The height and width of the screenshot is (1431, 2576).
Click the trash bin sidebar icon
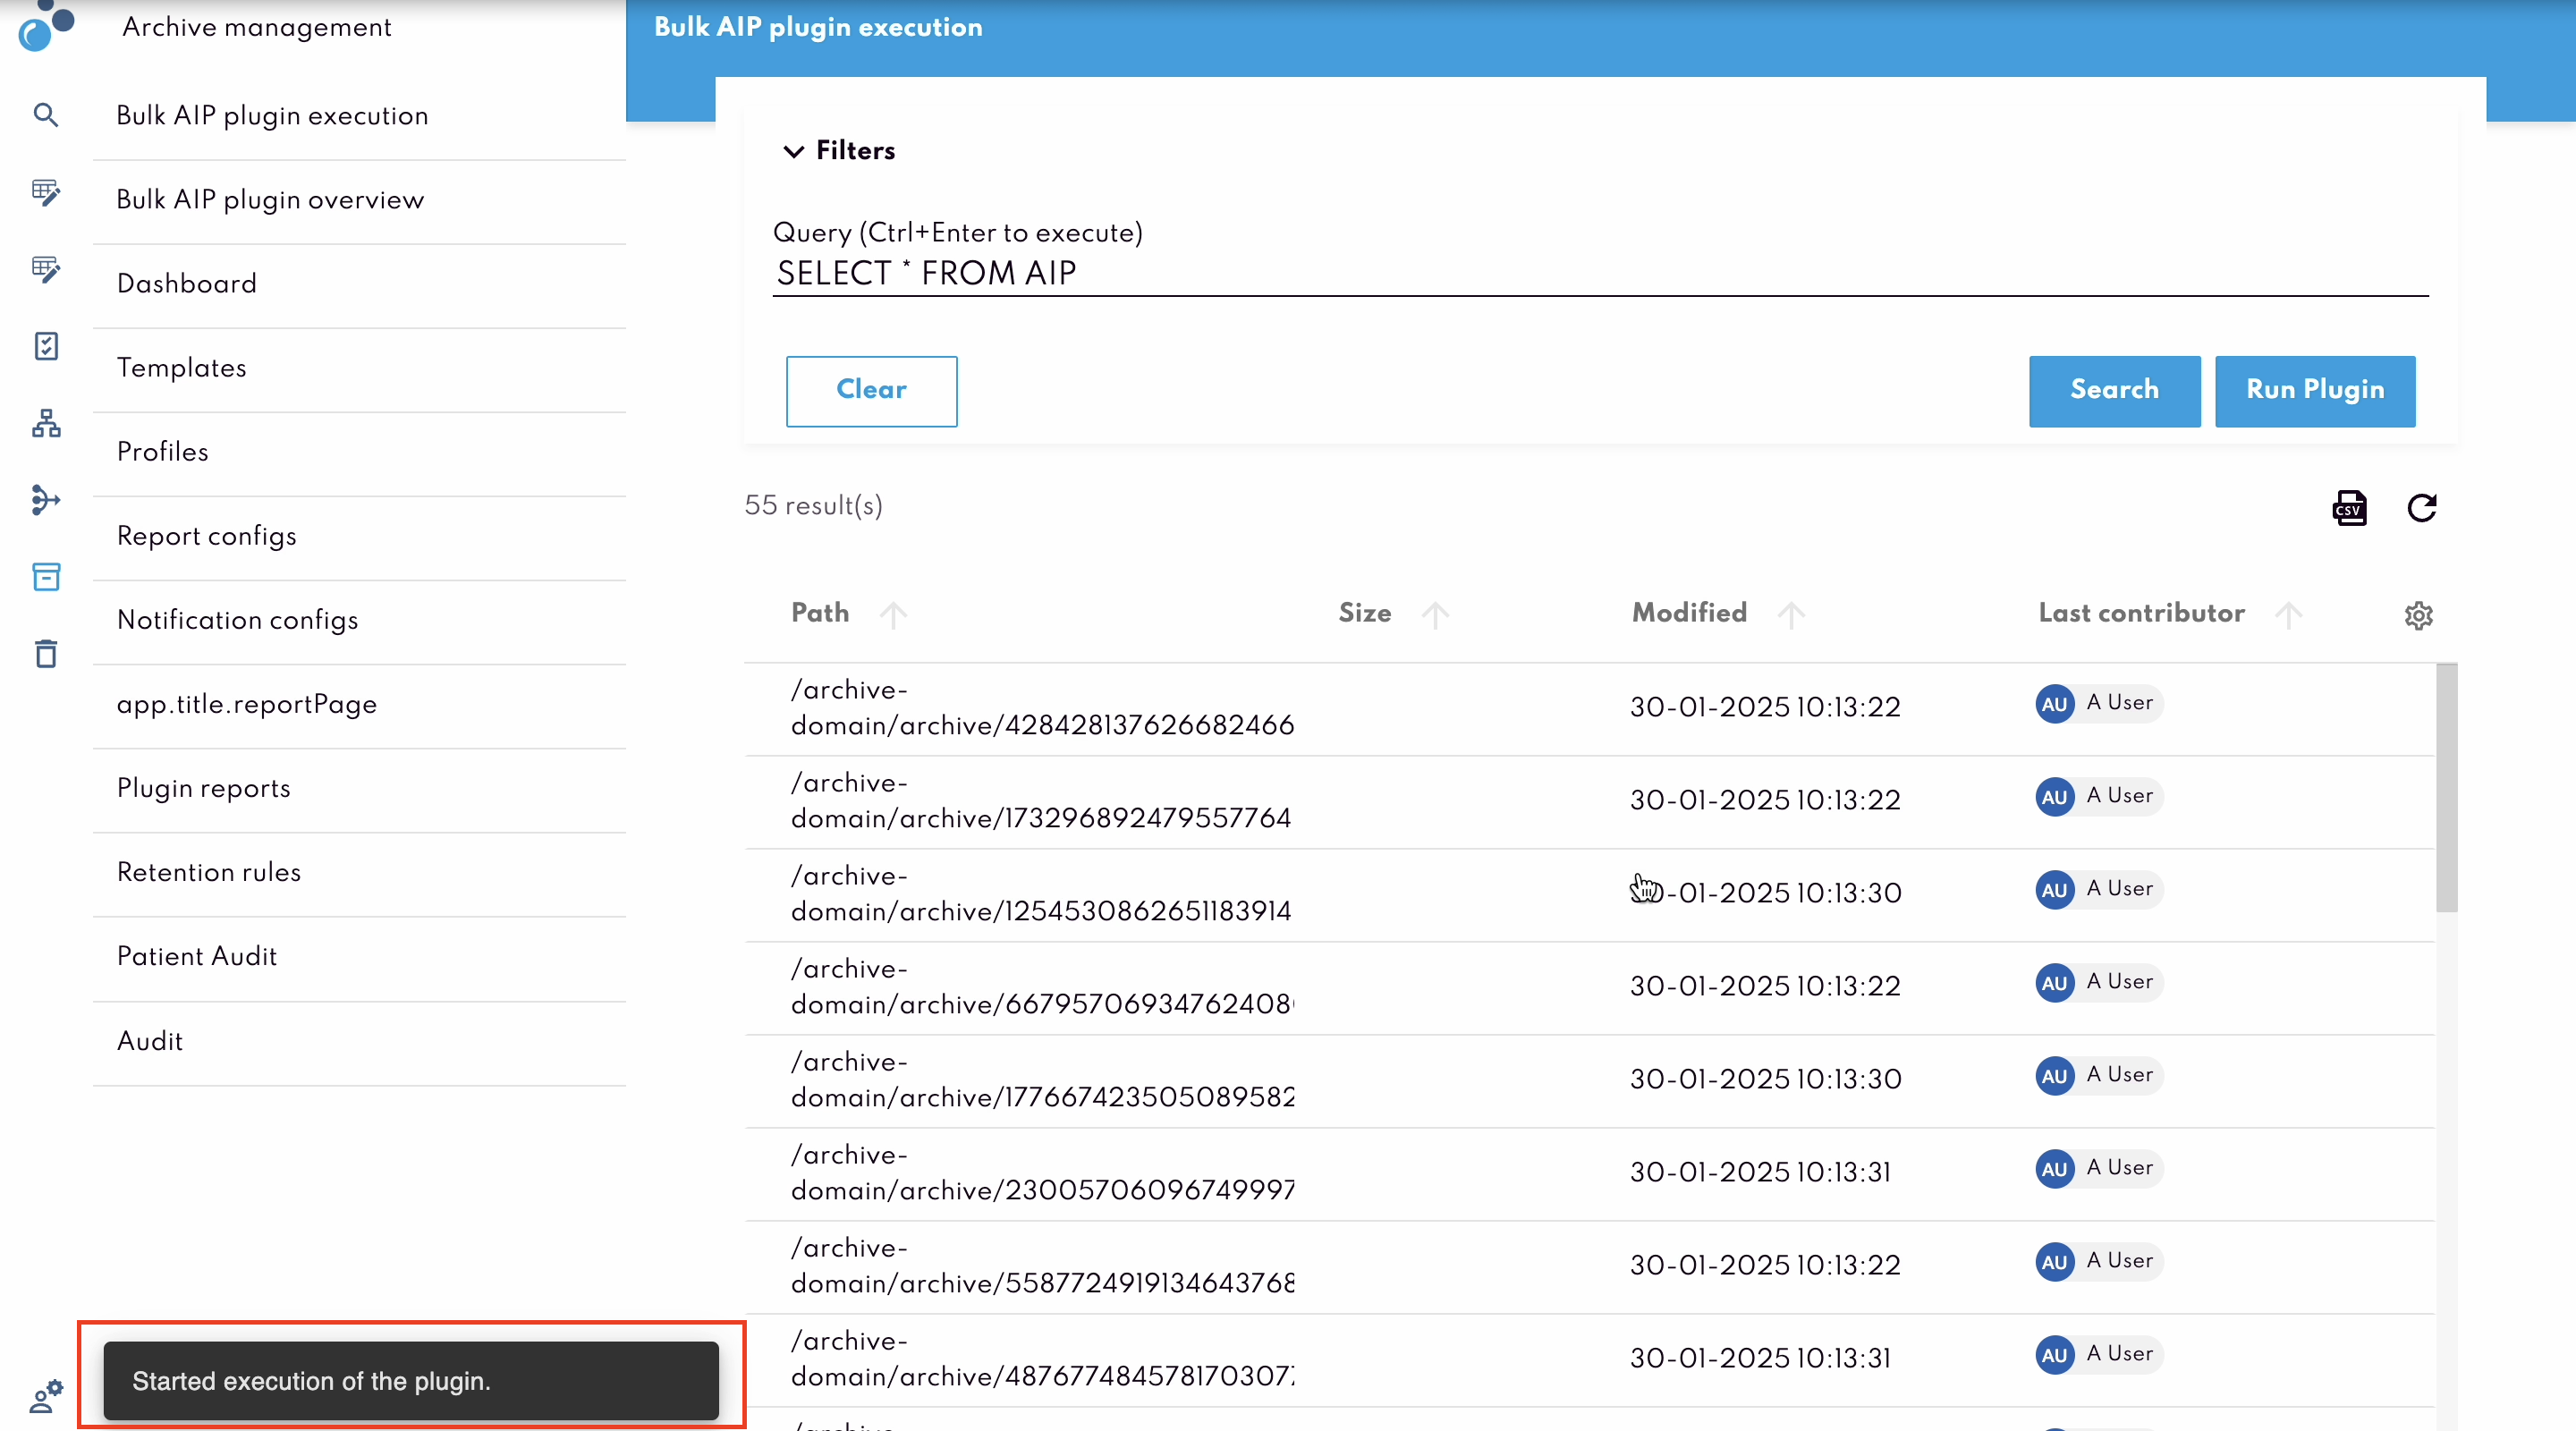pyautogui.click(x=46, y=654)
